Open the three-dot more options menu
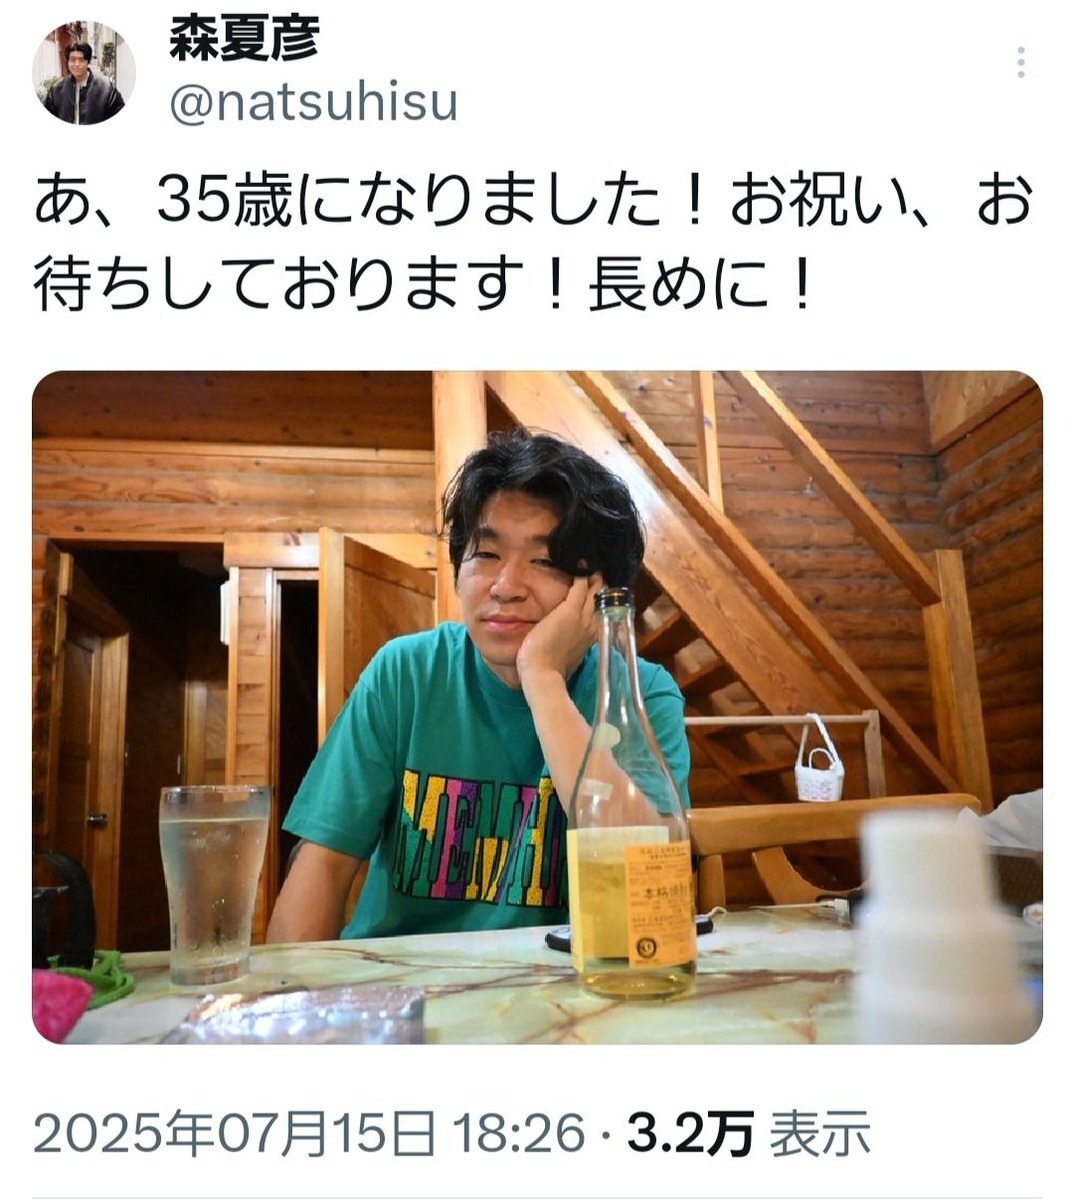 pyautogui.click(x=1020, y=62)
